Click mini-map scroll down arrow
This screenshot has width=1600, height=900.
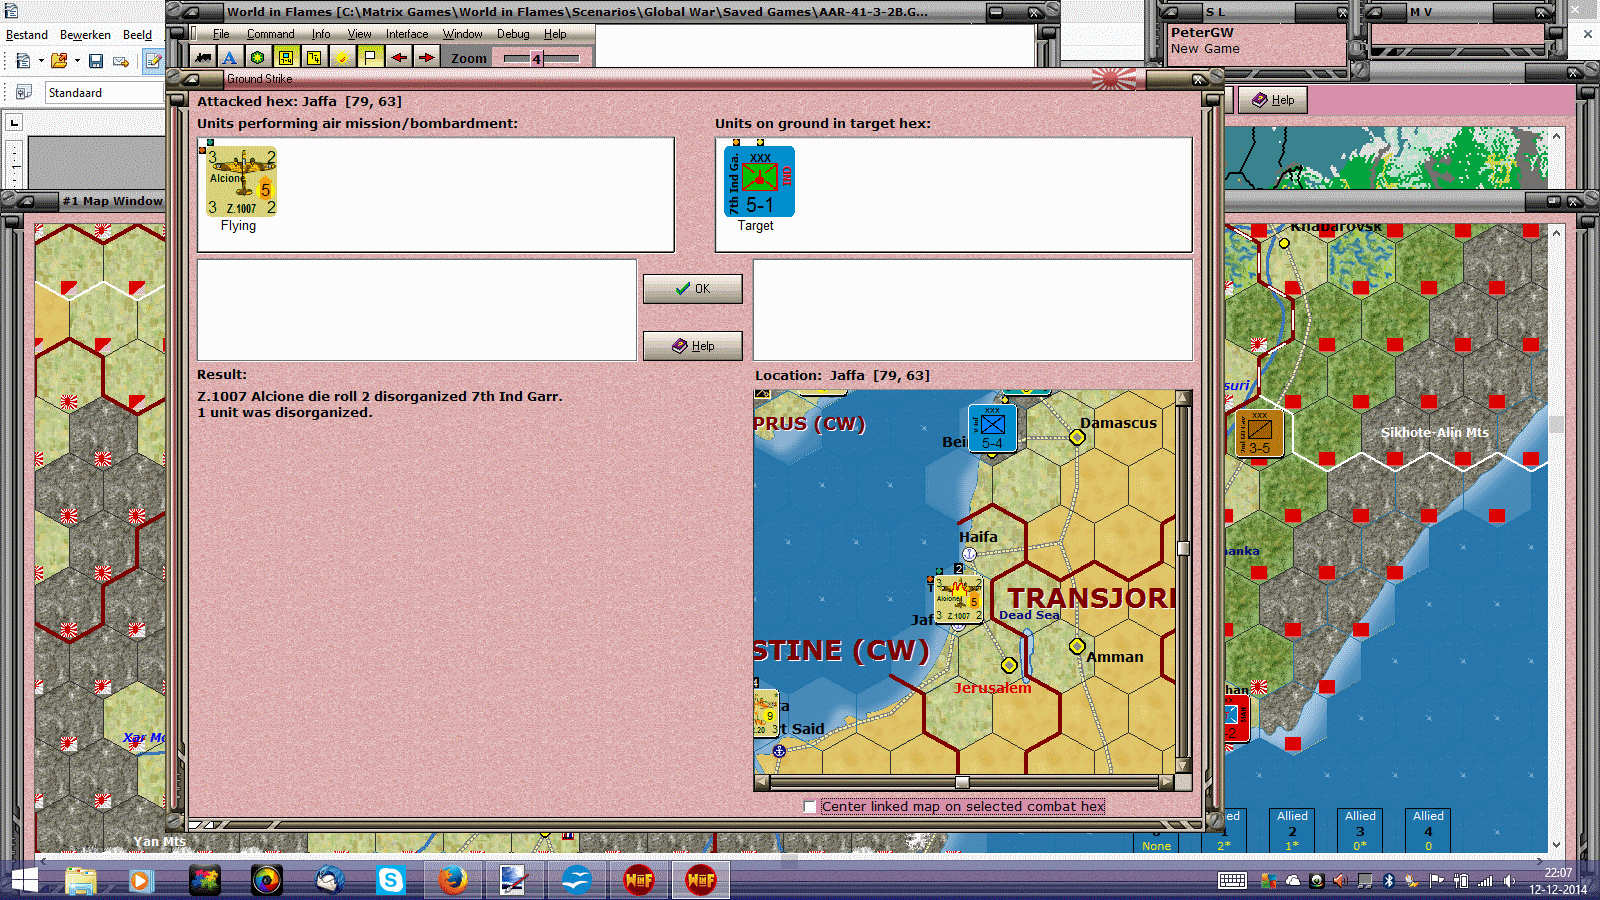(x=1184, y=766)
